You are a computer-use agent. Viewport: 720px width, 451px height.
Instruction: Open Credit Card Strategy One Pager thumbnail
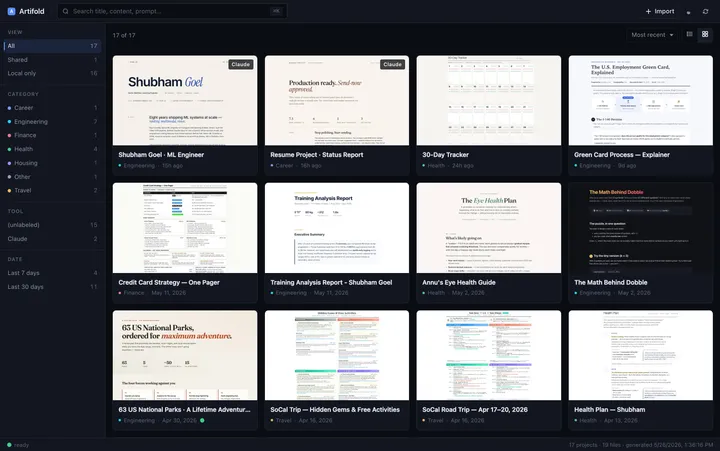pos(185,228)
